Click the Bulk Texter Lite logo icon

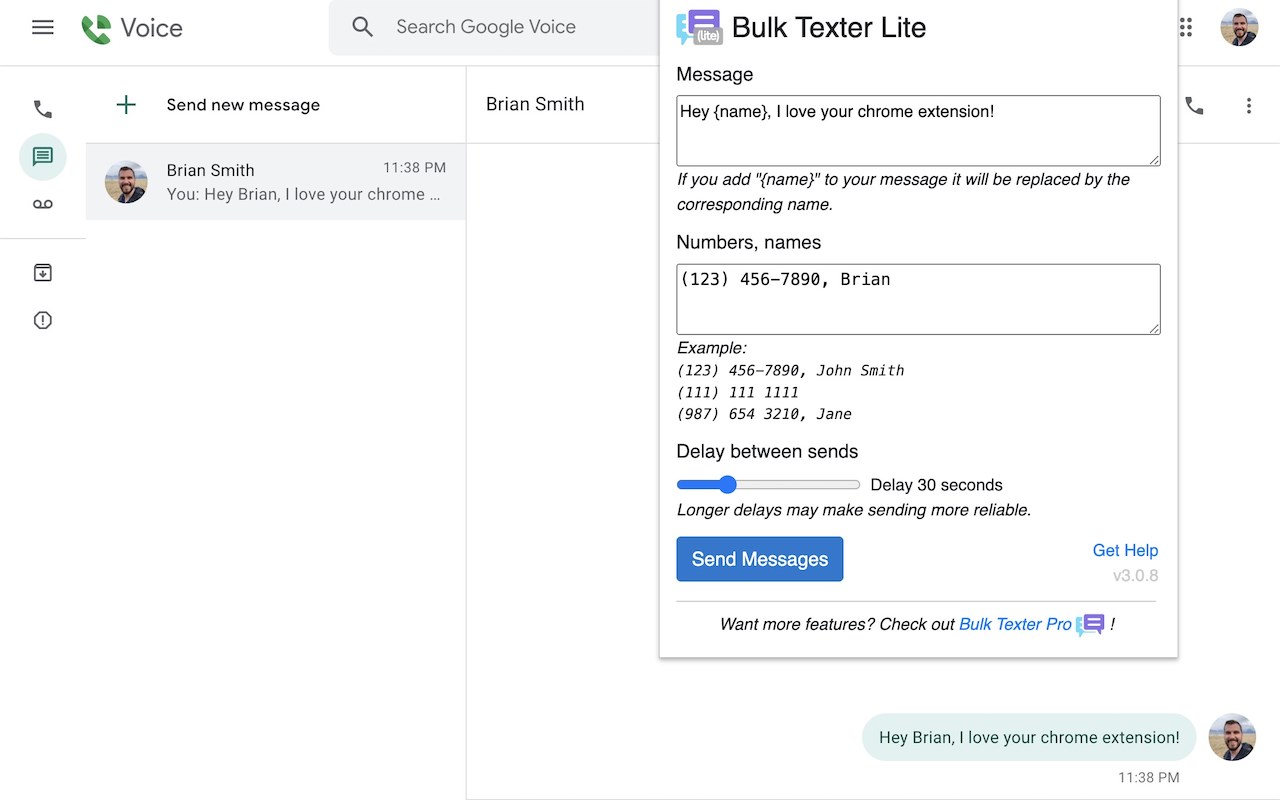click(x=699, y=27)
